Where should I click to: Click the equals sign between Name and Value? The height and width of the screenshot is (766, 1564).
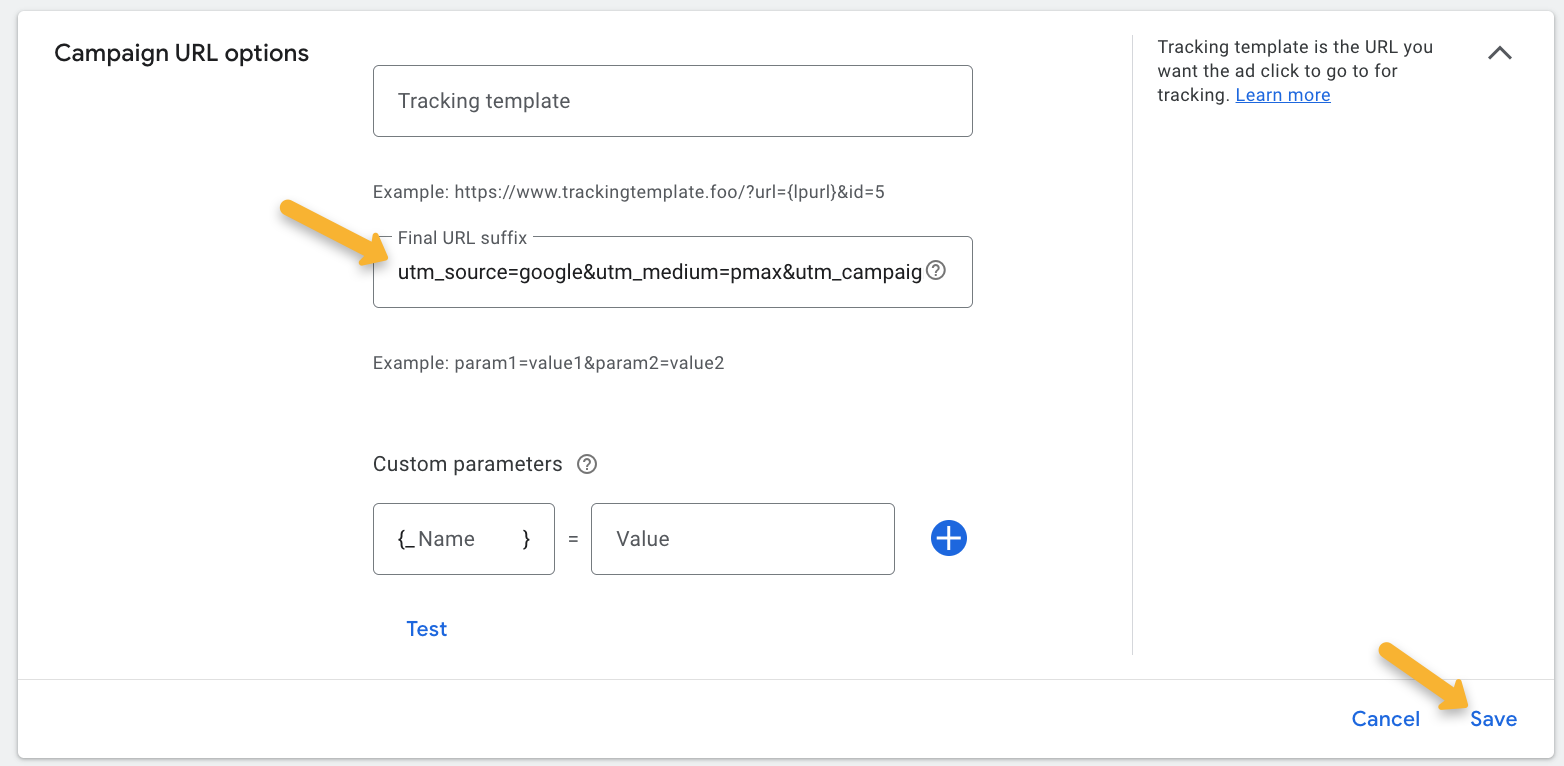[x=573, y=539]
